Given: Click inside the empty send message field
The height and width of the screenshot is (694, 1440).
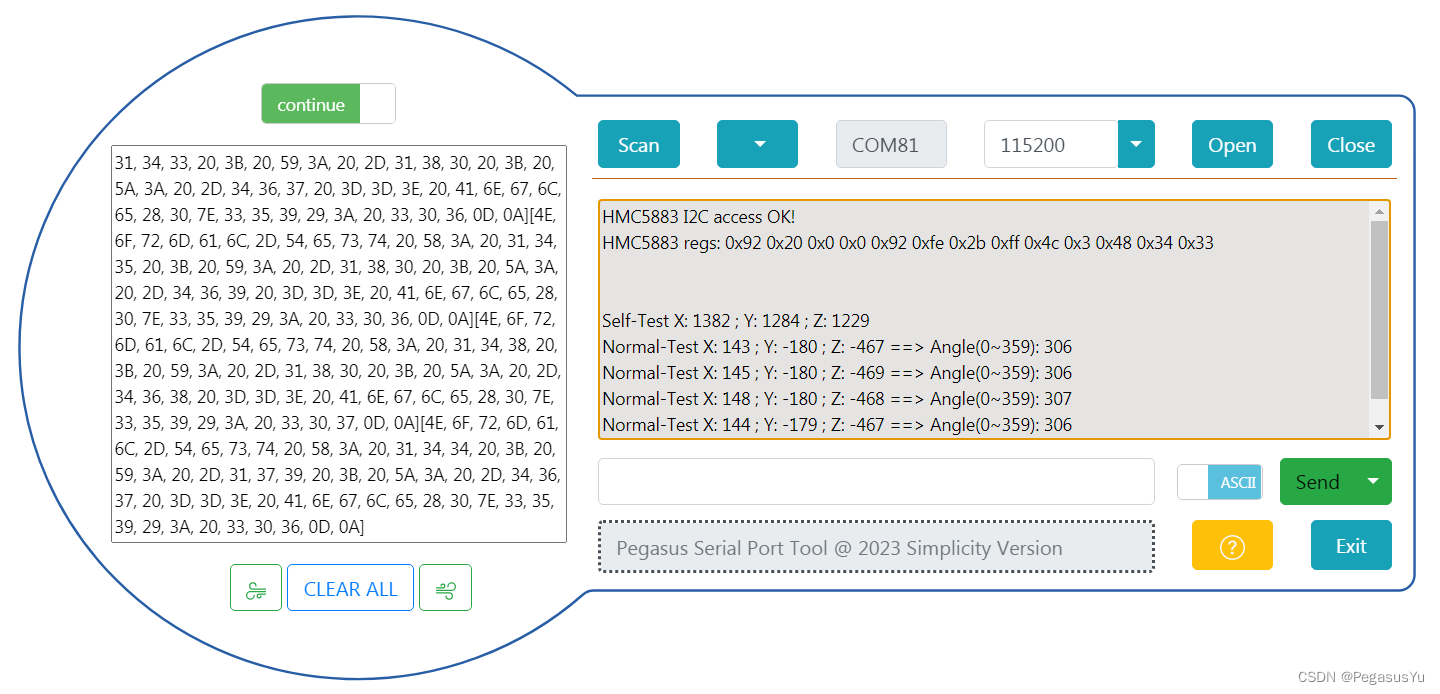Looking at the screenshot, I should [x=877, y=481].
